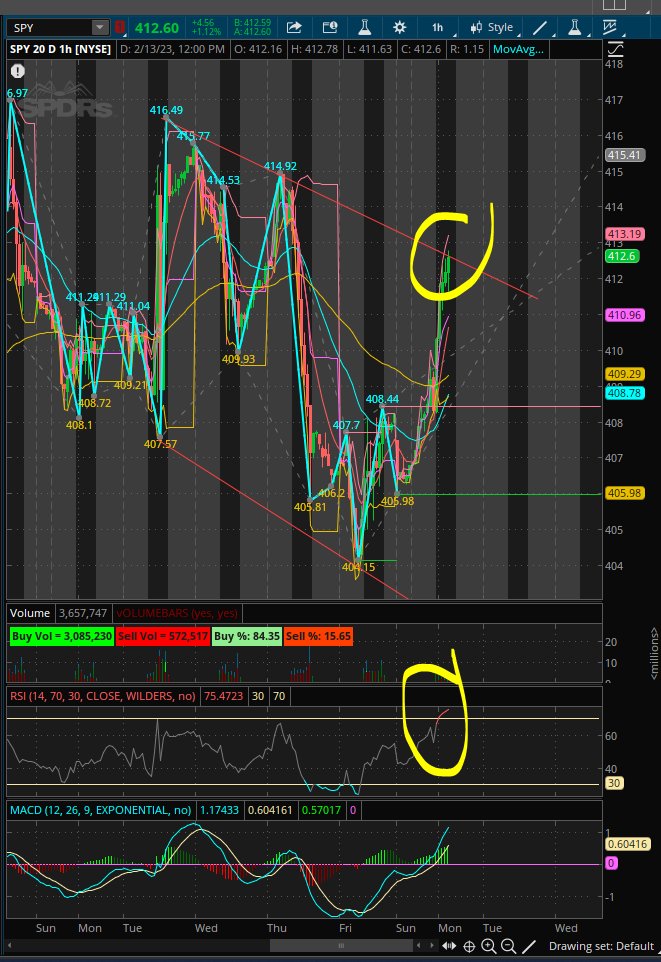
Task: Click the 412.60 last price in header
Action: point(157,28)
